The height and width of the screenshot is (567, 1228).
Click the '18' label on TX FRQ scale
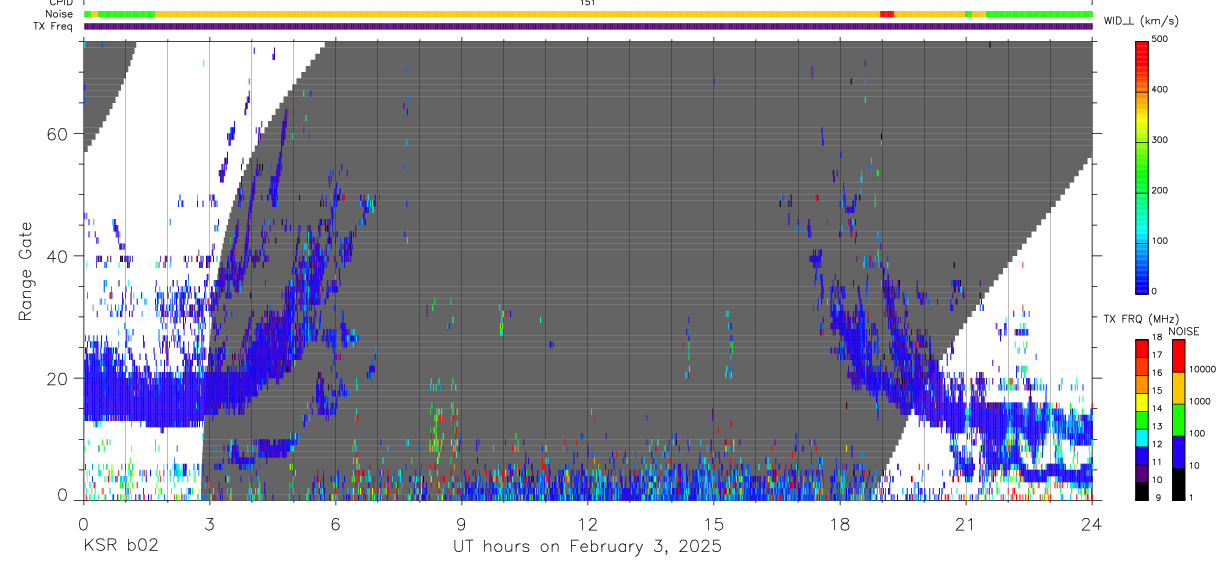(1158, 338)
